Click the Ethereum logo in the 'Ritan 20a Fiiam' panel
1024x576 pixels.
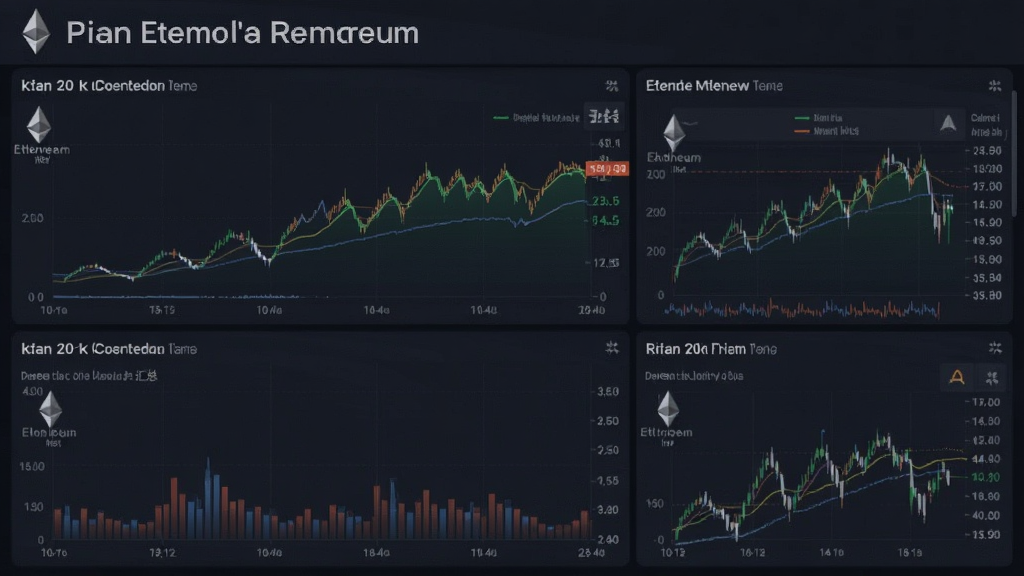tap(667, 409)
